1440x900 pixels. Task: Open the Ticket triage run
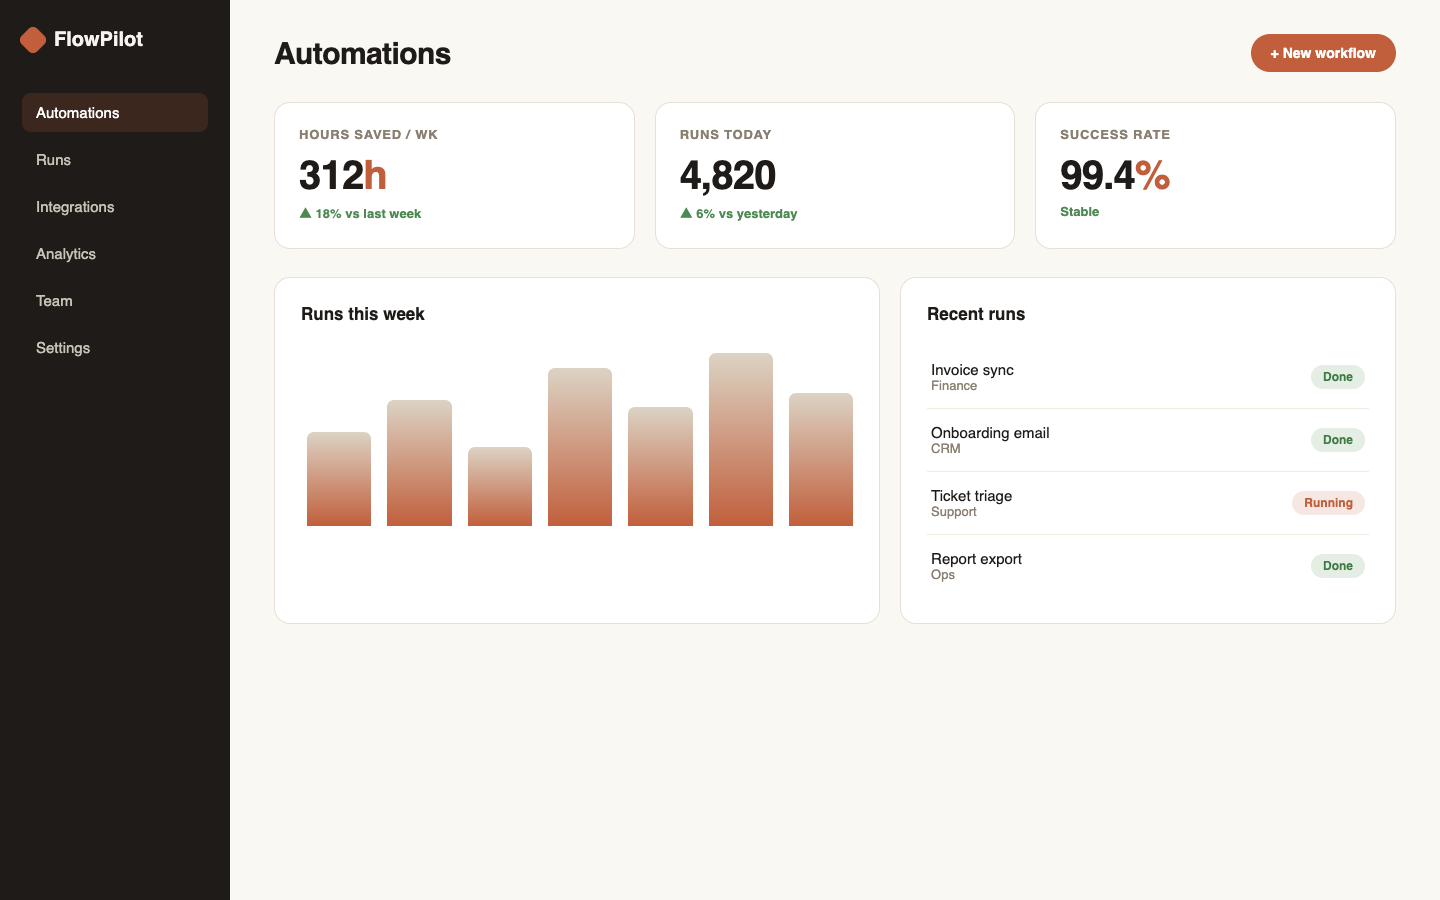tap(1148, 503)
